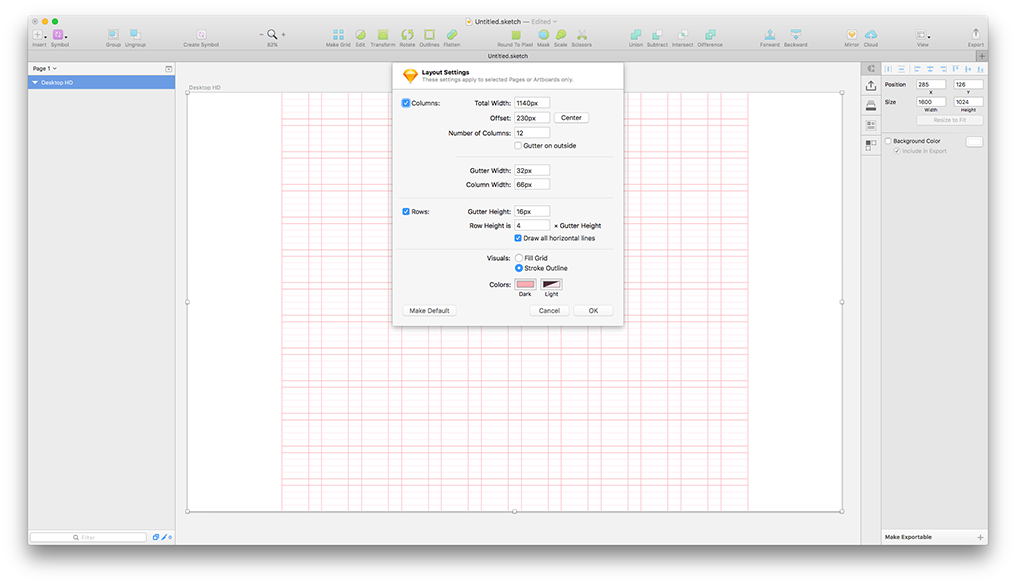Open the Dark color swatch
The width and height of the screenshot is (1016, 585).
tap(525, 284)
